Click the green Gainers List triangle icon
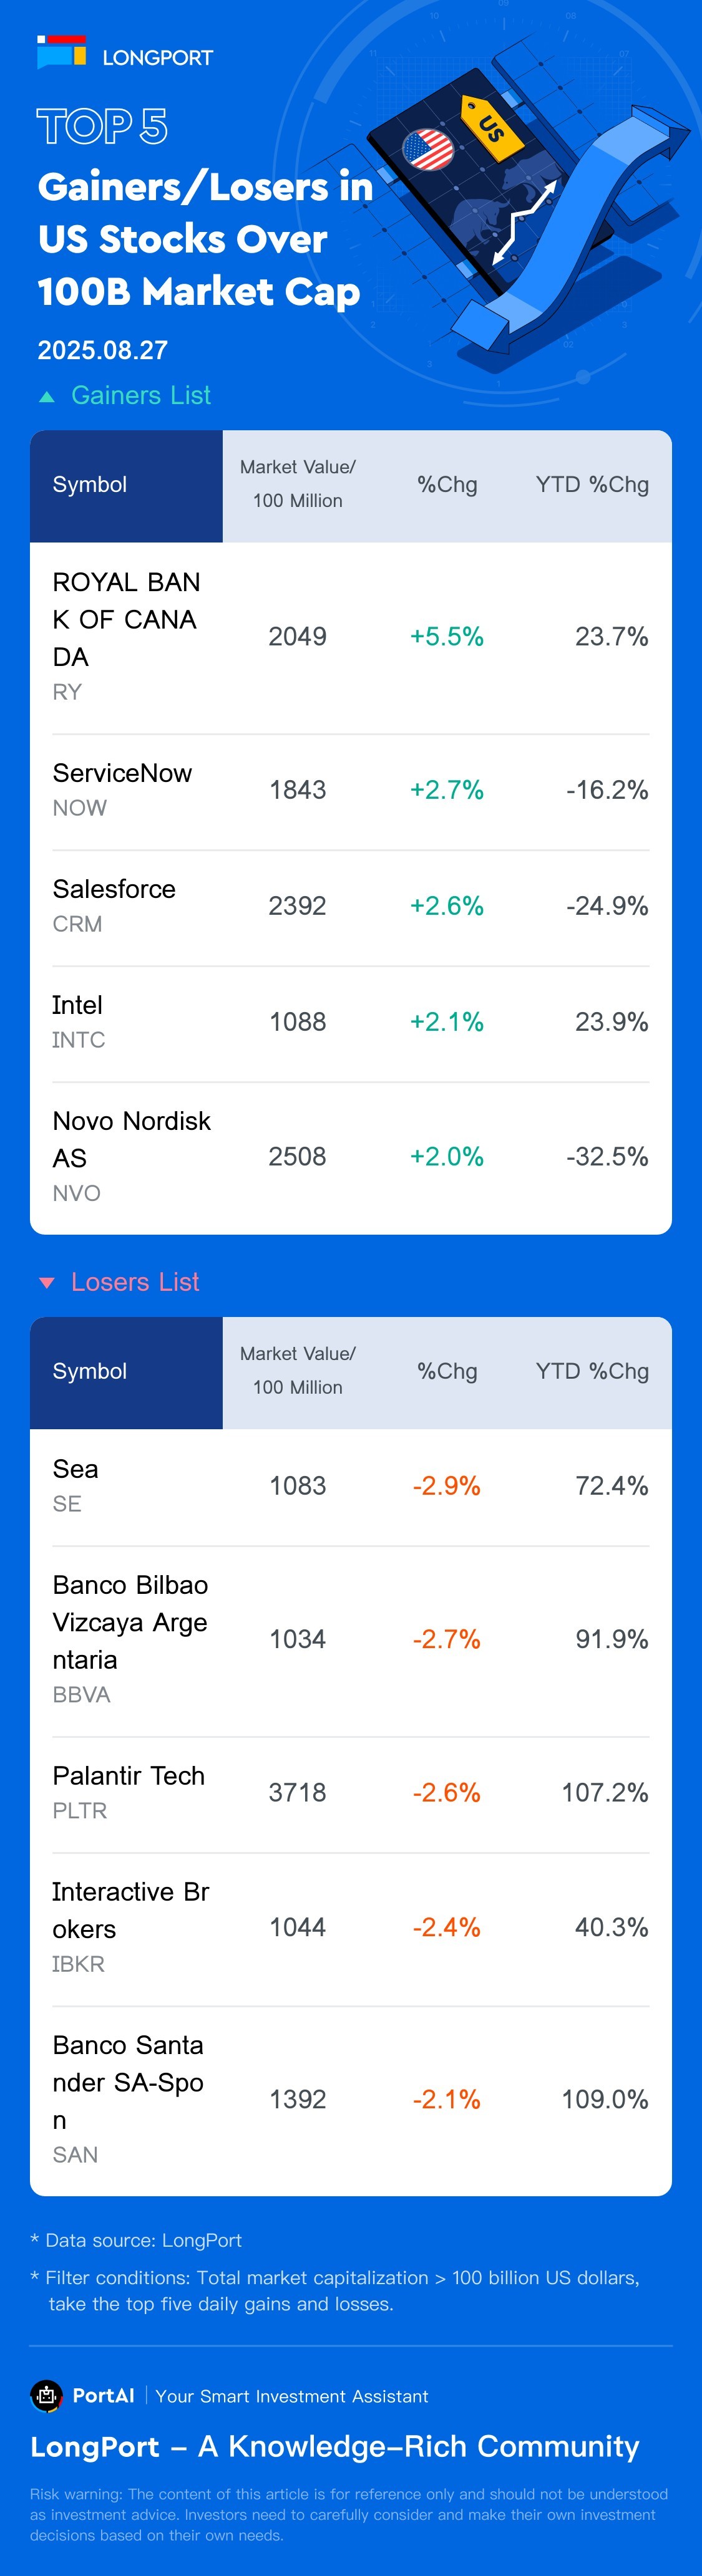 point(46,397)
